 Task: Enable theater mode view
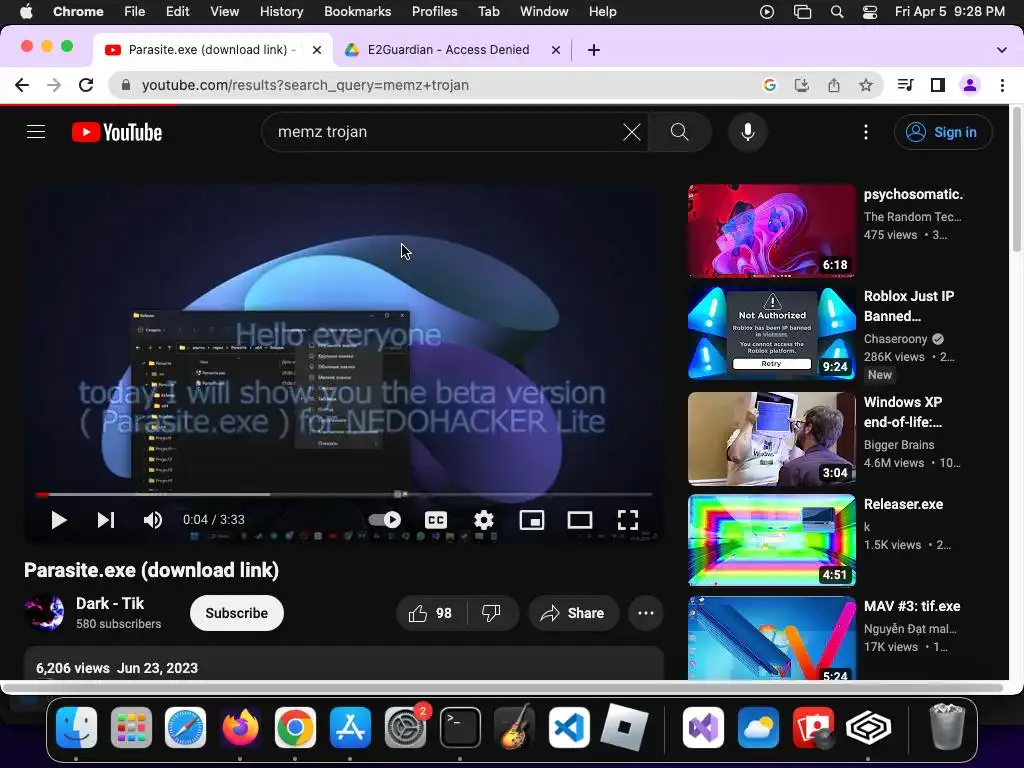coord(580,520)
